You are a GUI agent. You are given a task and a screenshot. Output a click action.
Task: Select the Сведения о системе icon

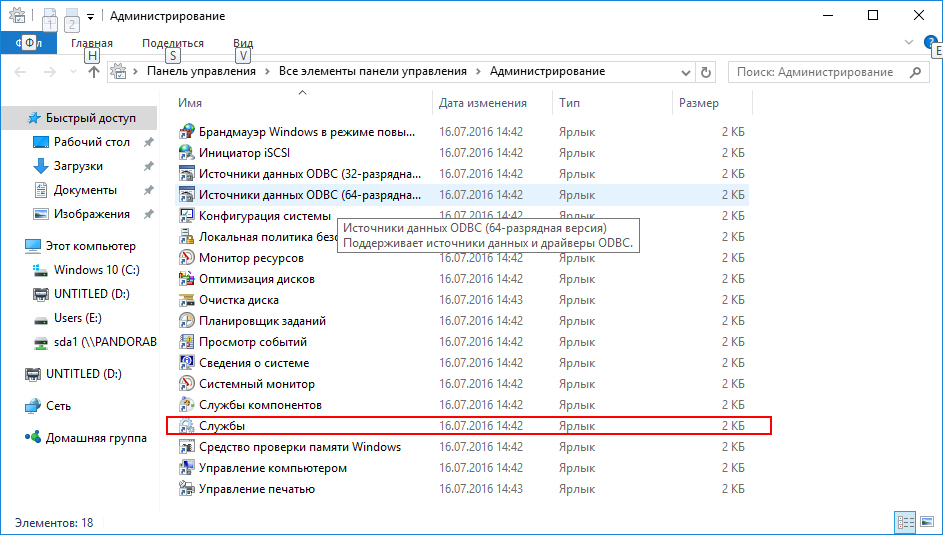[x=186, y=363]
